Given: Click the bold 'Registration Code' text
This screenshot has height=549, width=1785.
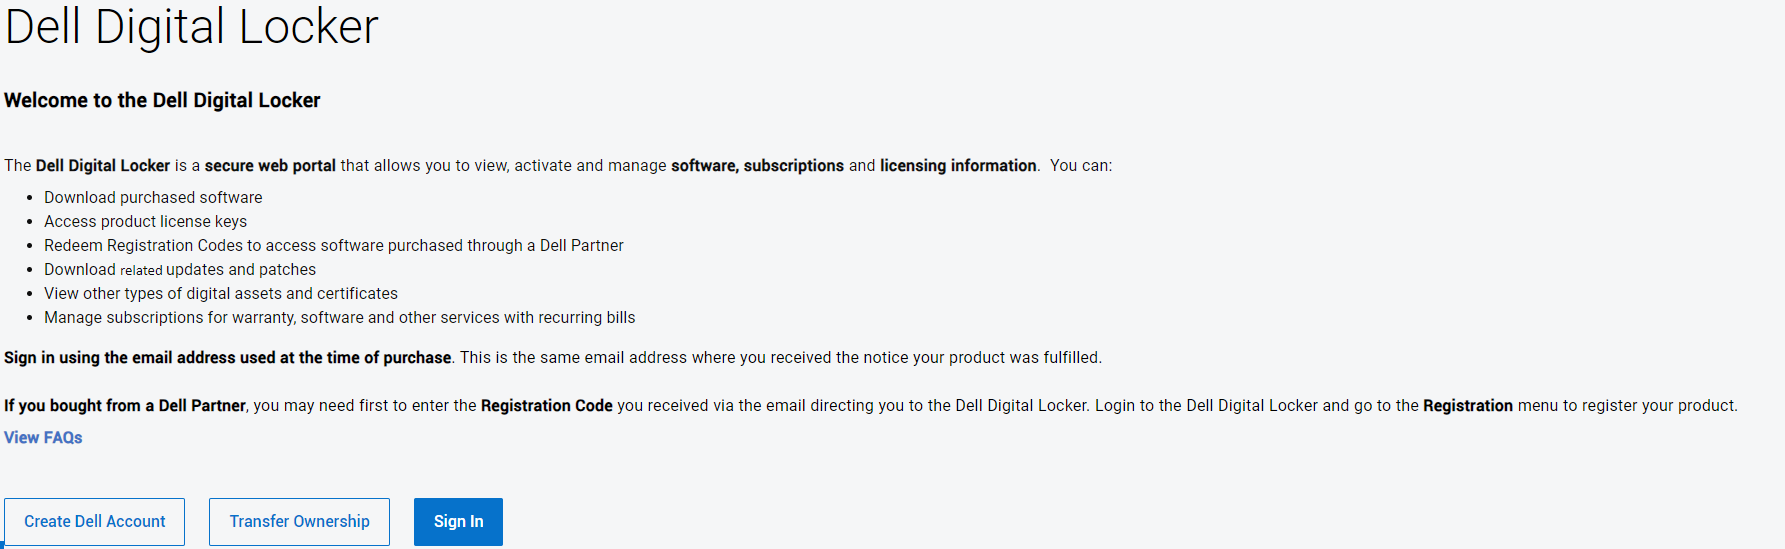Looking at the screenshot, I should (546, 405).
